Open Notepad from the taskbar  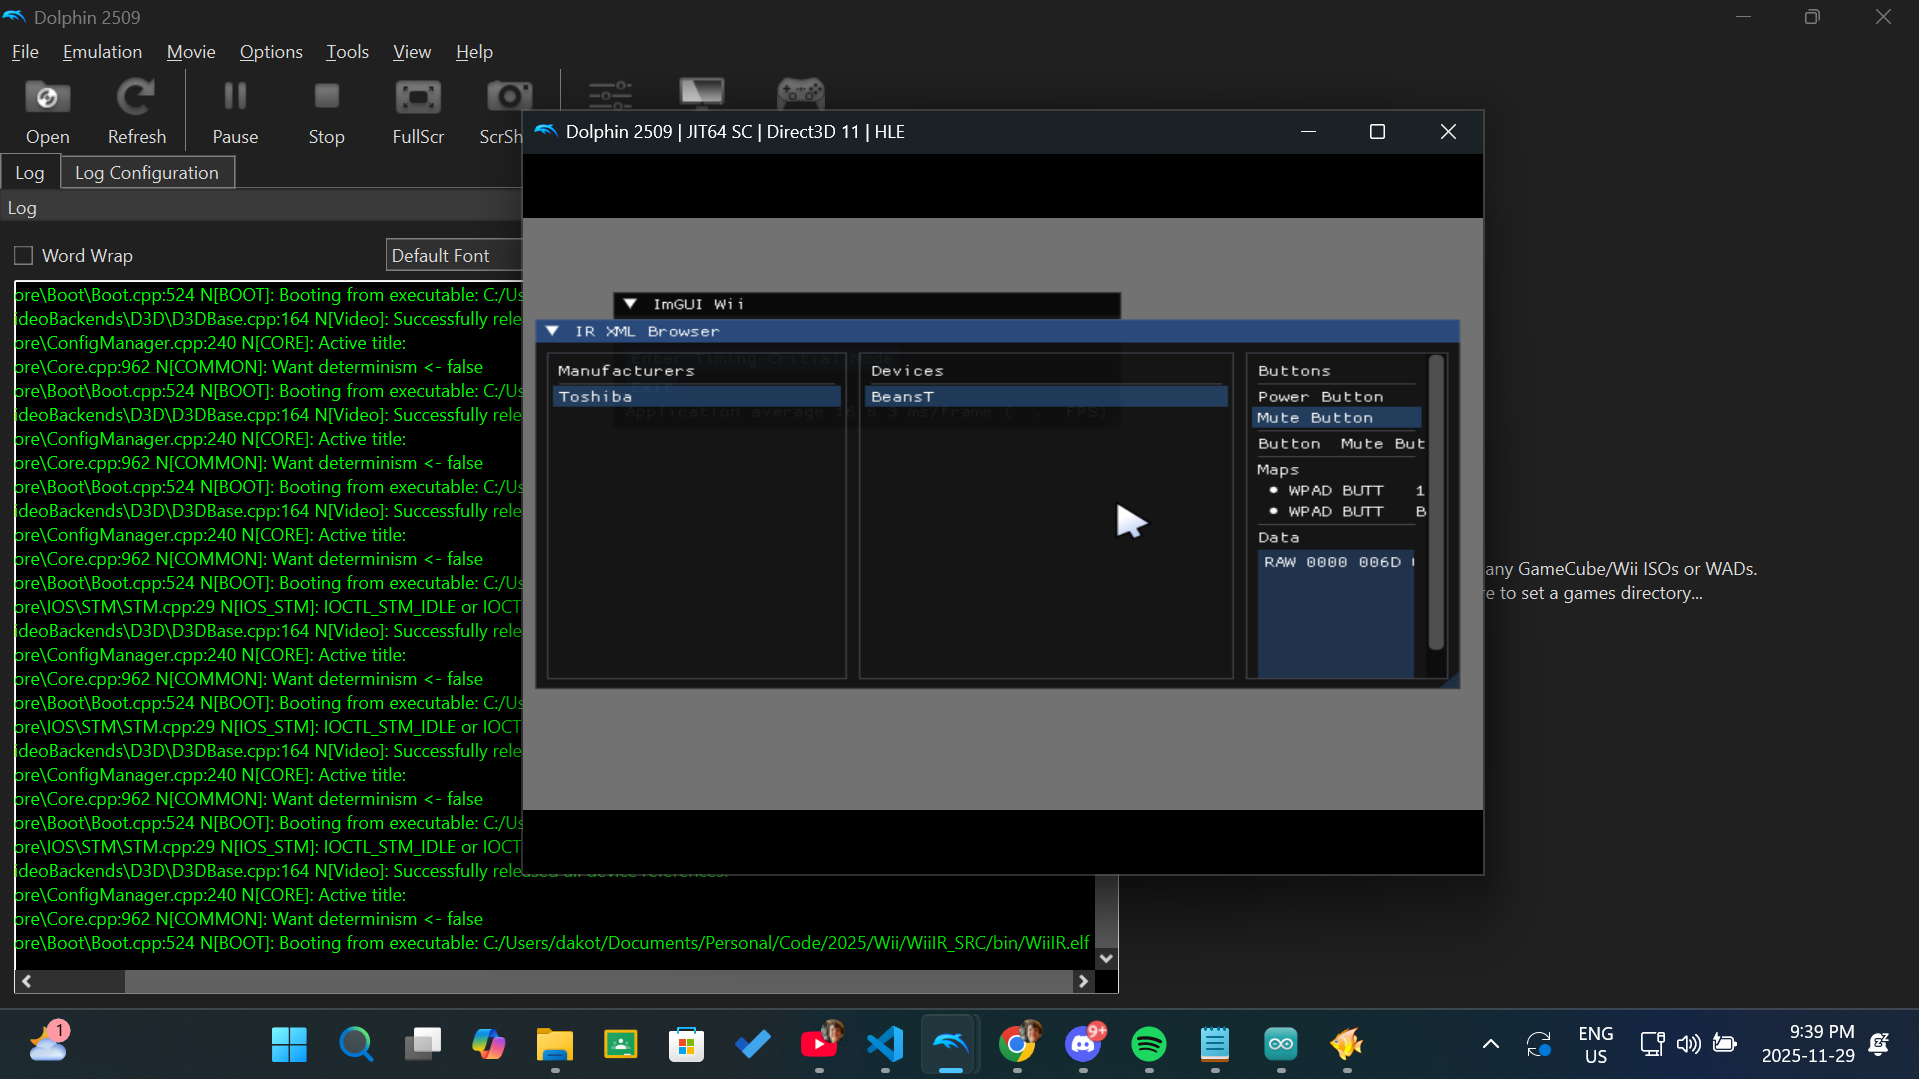pos(1215,1045)
